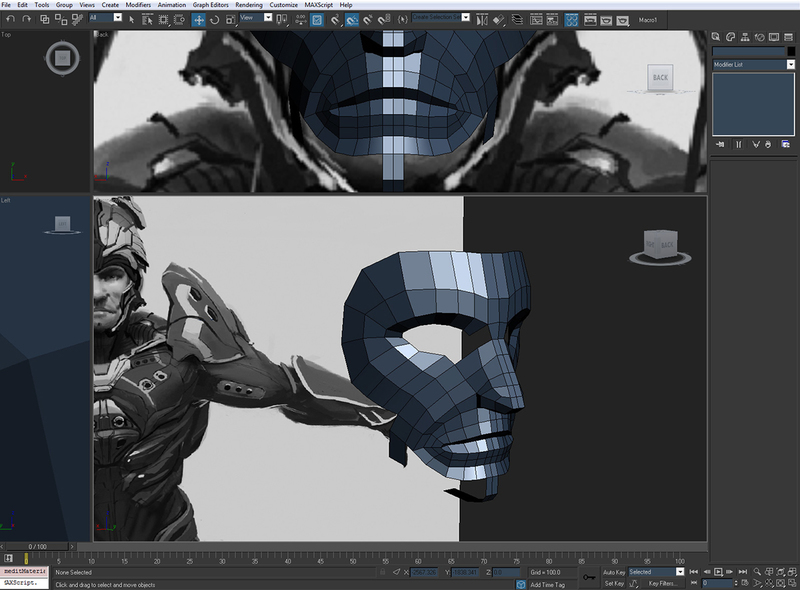Switch to the Create command panel tab
This screenshot has height=590, width=800.
pyautogui.click(x=716, y=37)
